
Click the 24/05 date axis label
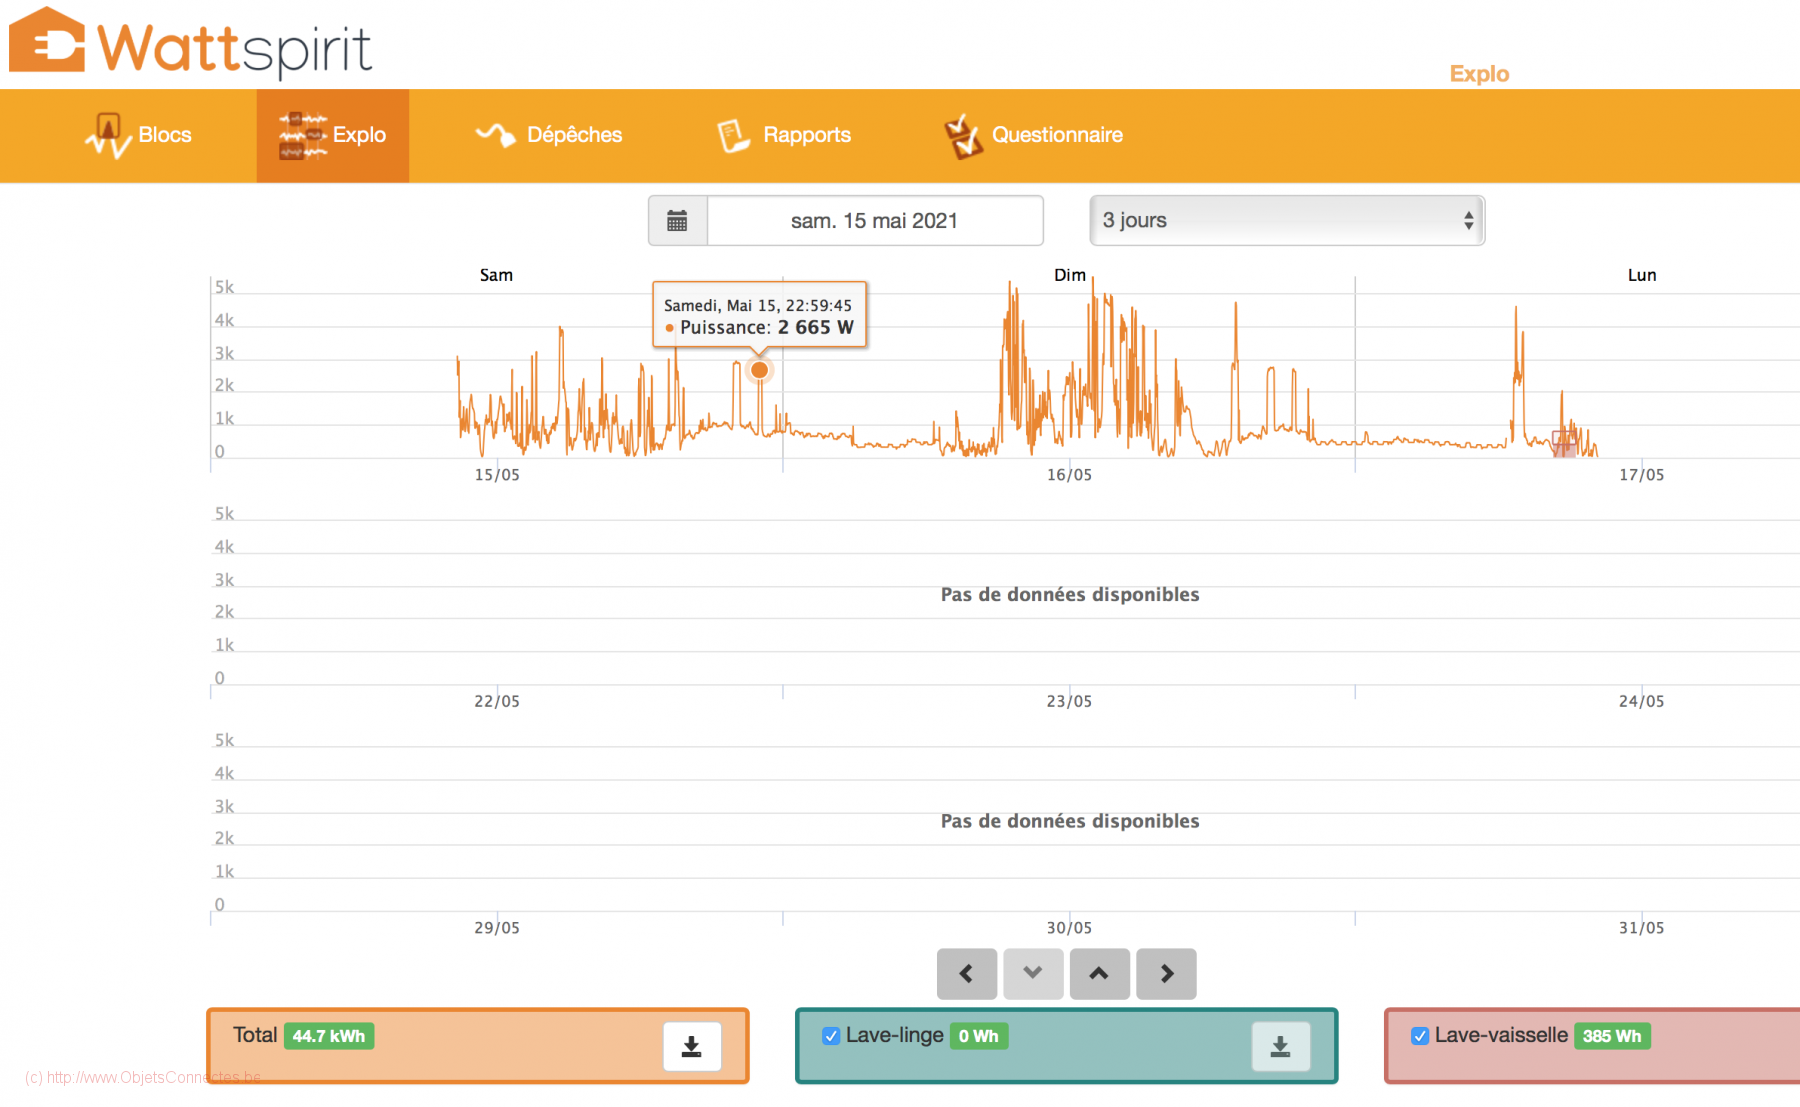point(1642,702)
